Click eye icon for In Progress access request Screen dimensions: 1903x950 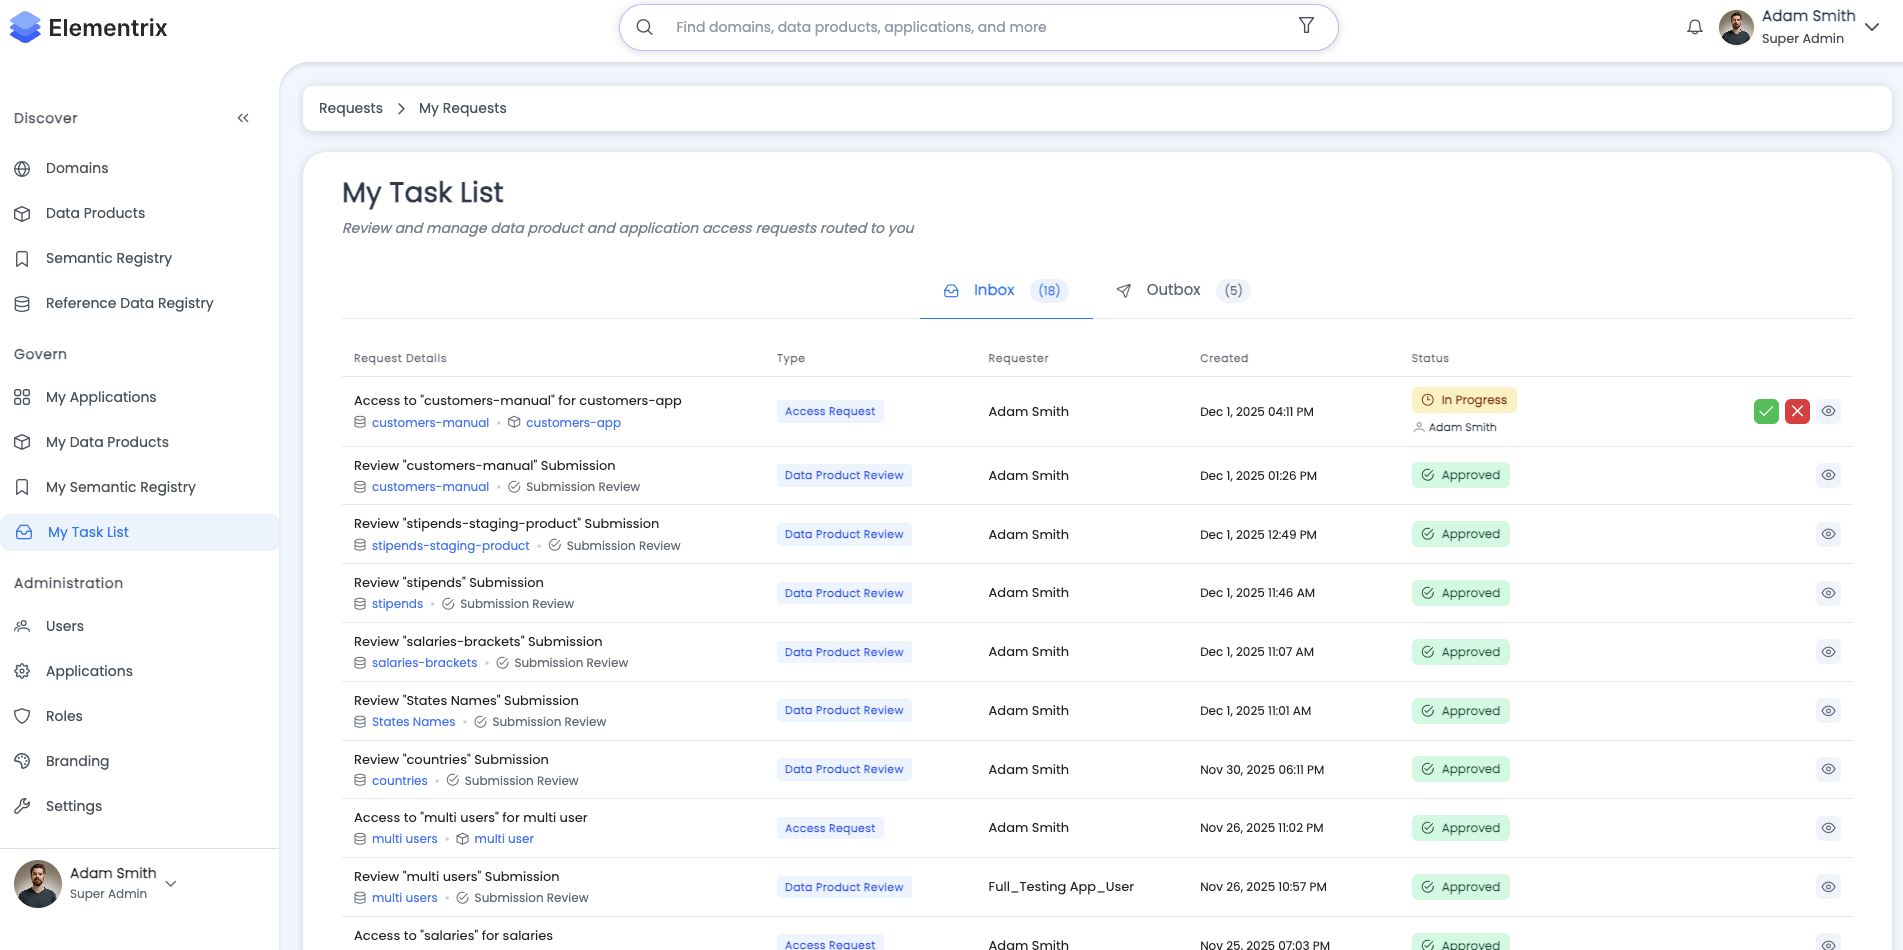(1828, 411)
